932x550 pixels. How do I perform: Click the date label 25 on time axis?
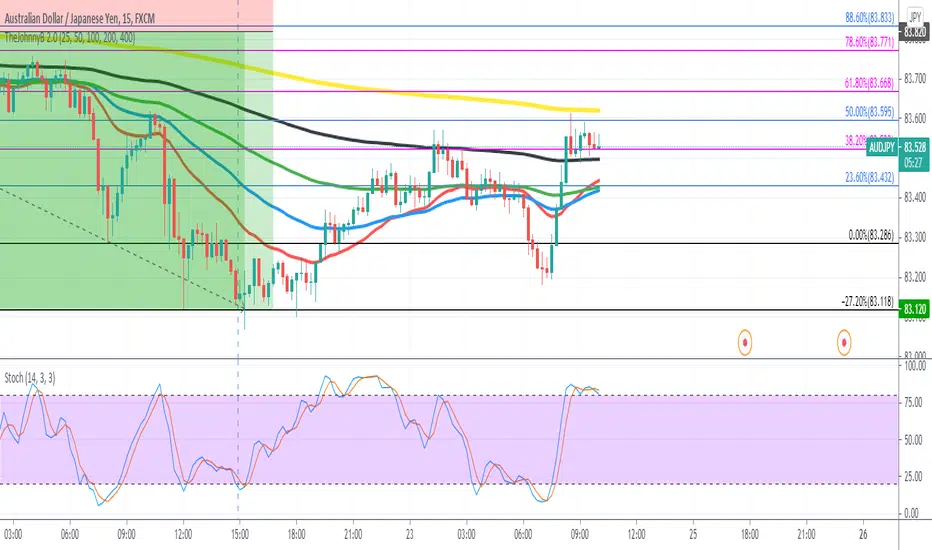click(x=693, y=535)
